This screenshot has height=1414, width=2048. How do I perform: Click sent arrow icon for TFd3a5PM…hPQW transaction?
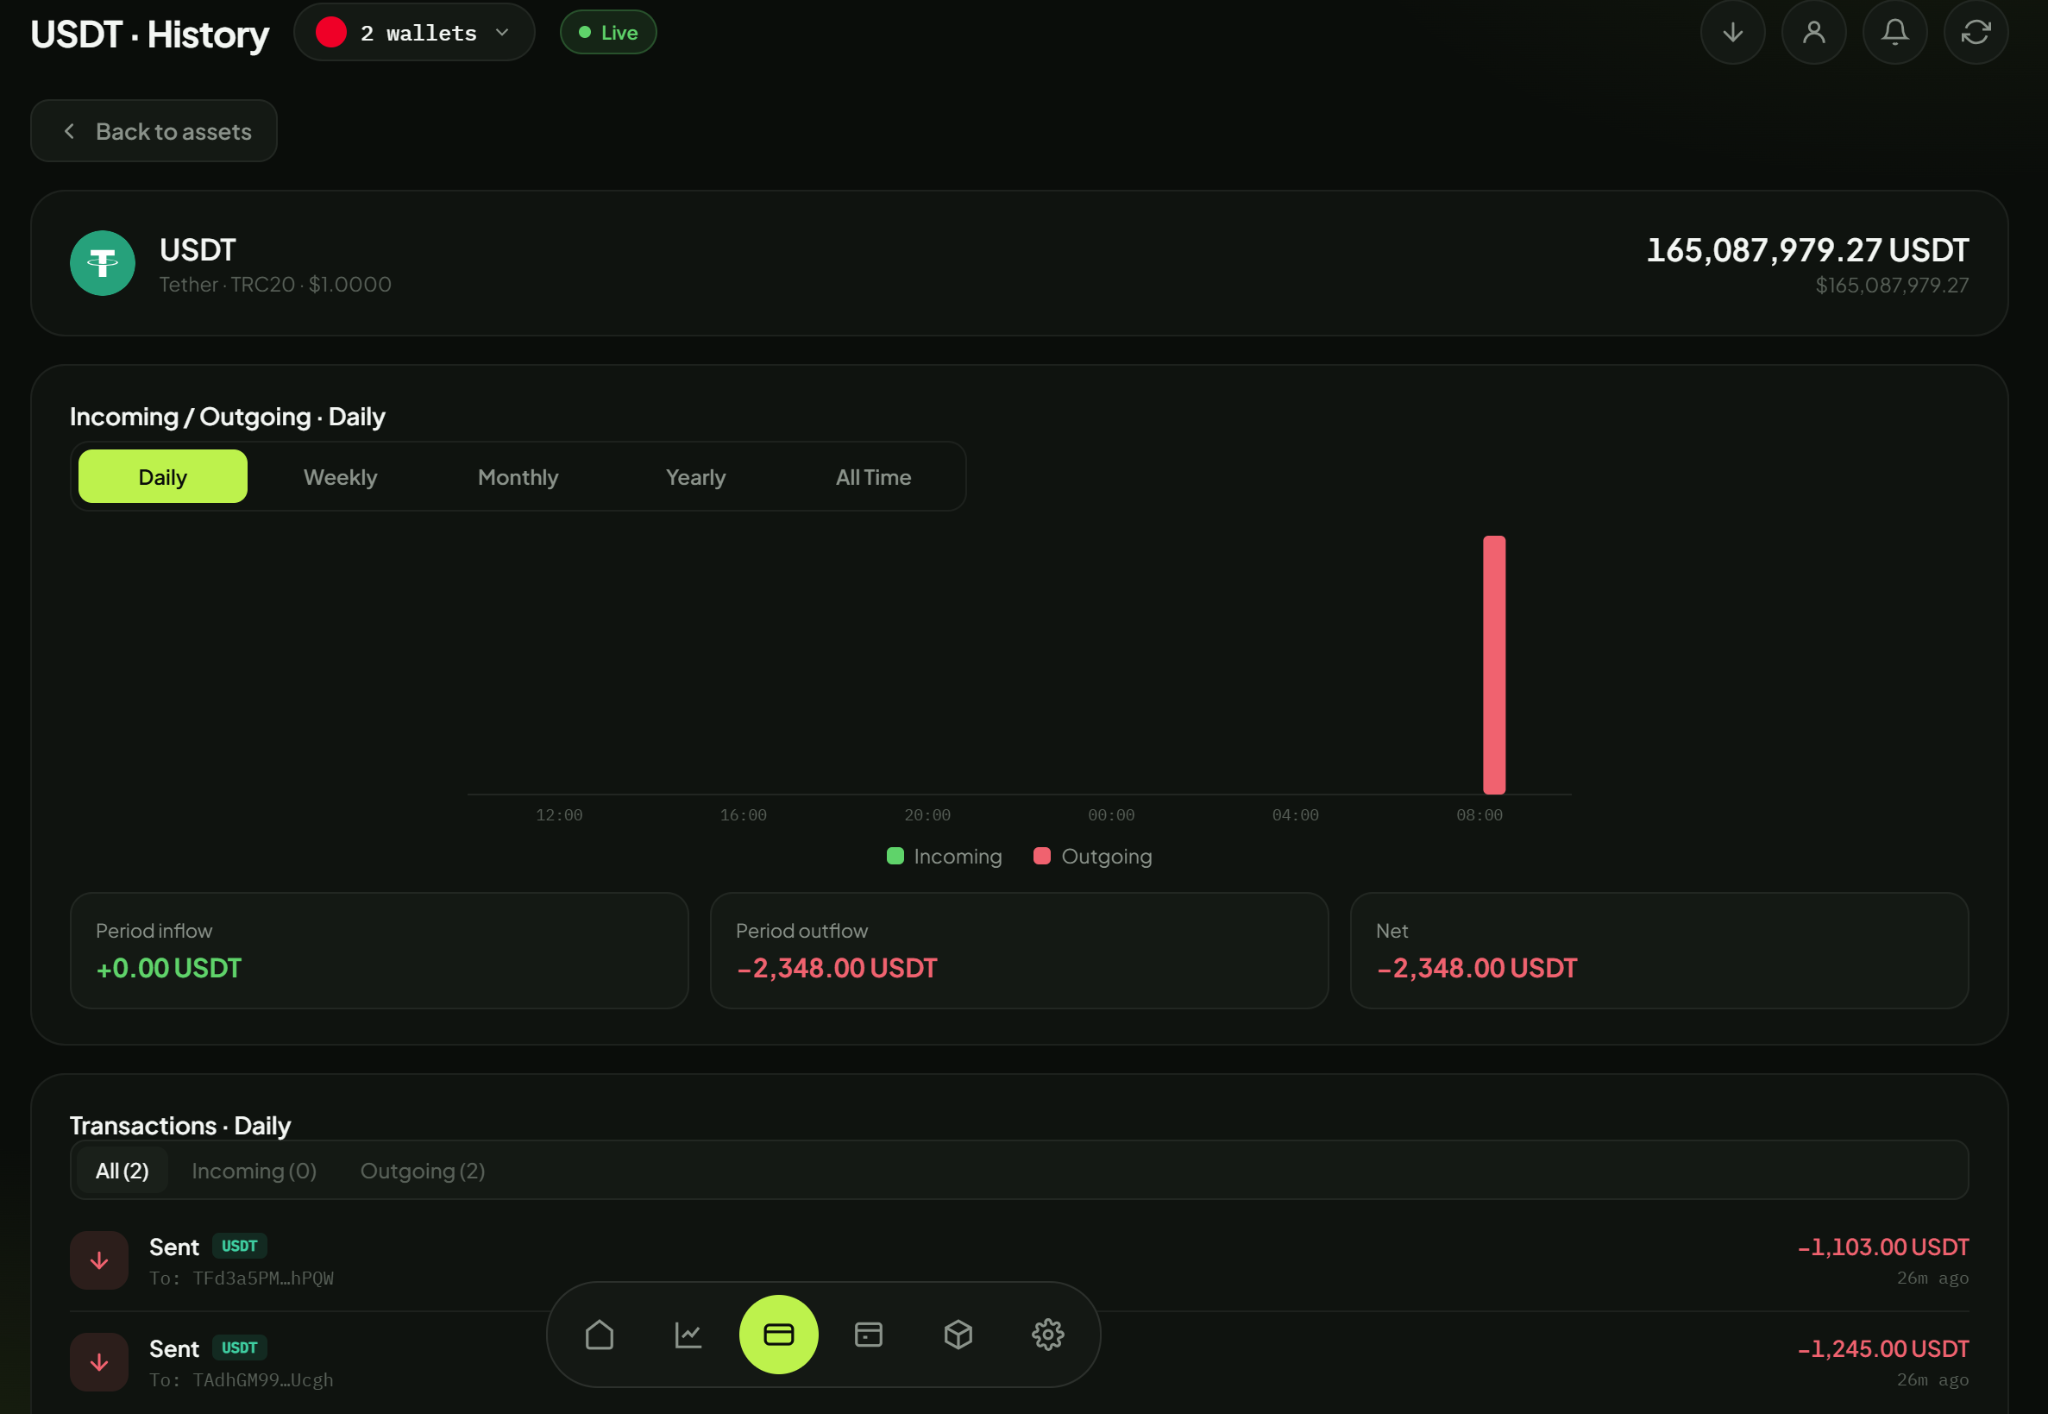[99, 1260]
